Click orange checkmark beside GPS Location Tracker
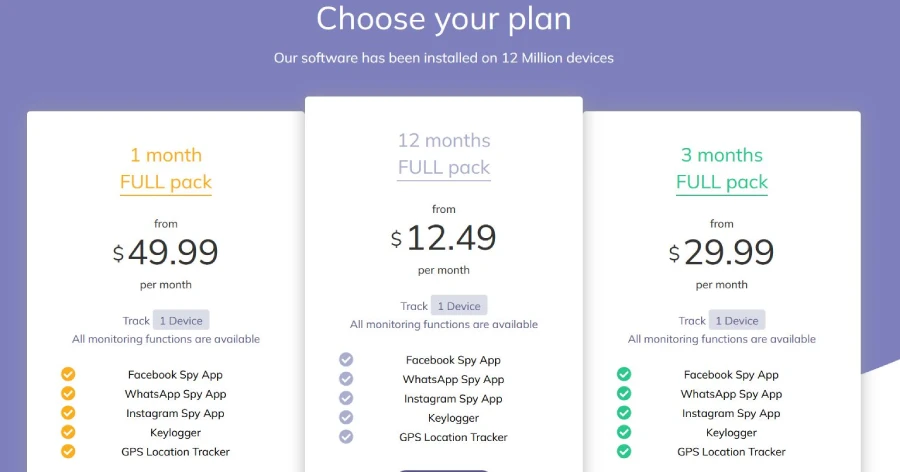Viewport: 900px width, 472px height. pyautogui.click(x=68, y=451)
